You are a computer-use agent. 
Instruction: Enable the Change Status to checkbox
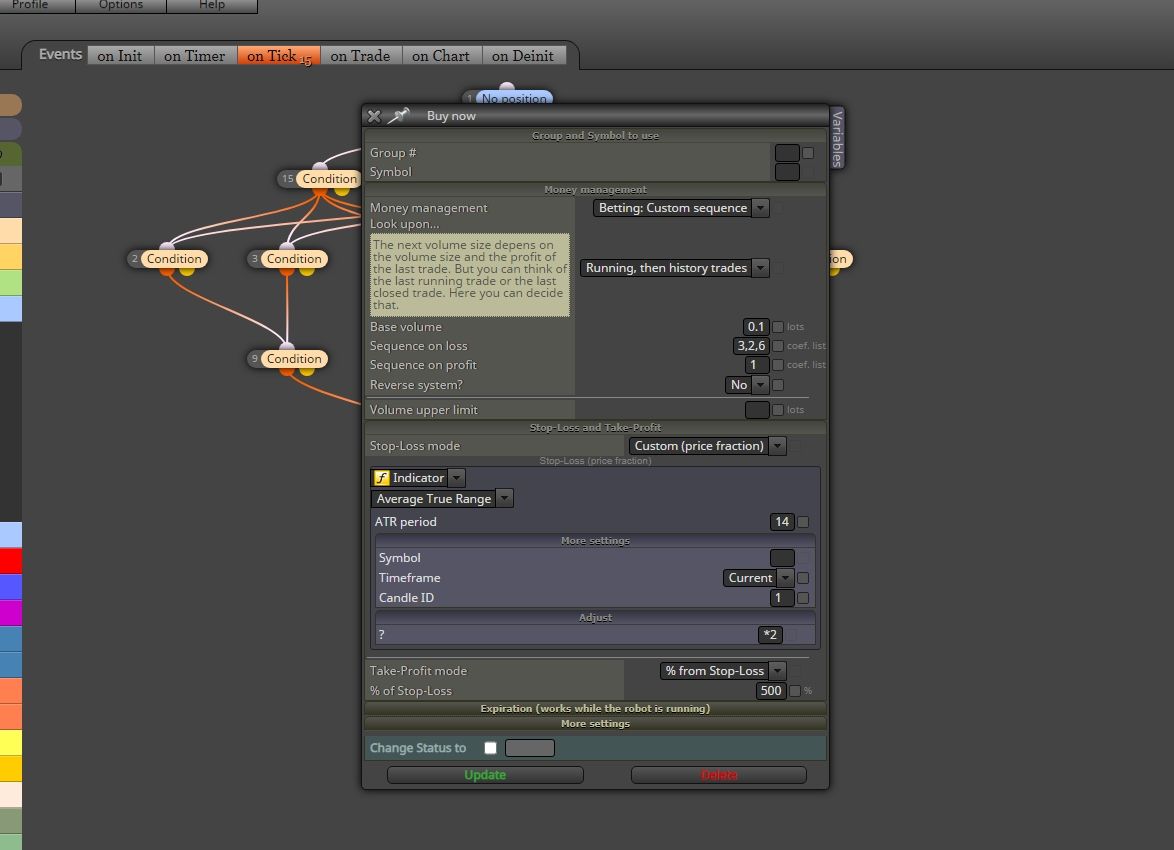(x=490, y=747)
